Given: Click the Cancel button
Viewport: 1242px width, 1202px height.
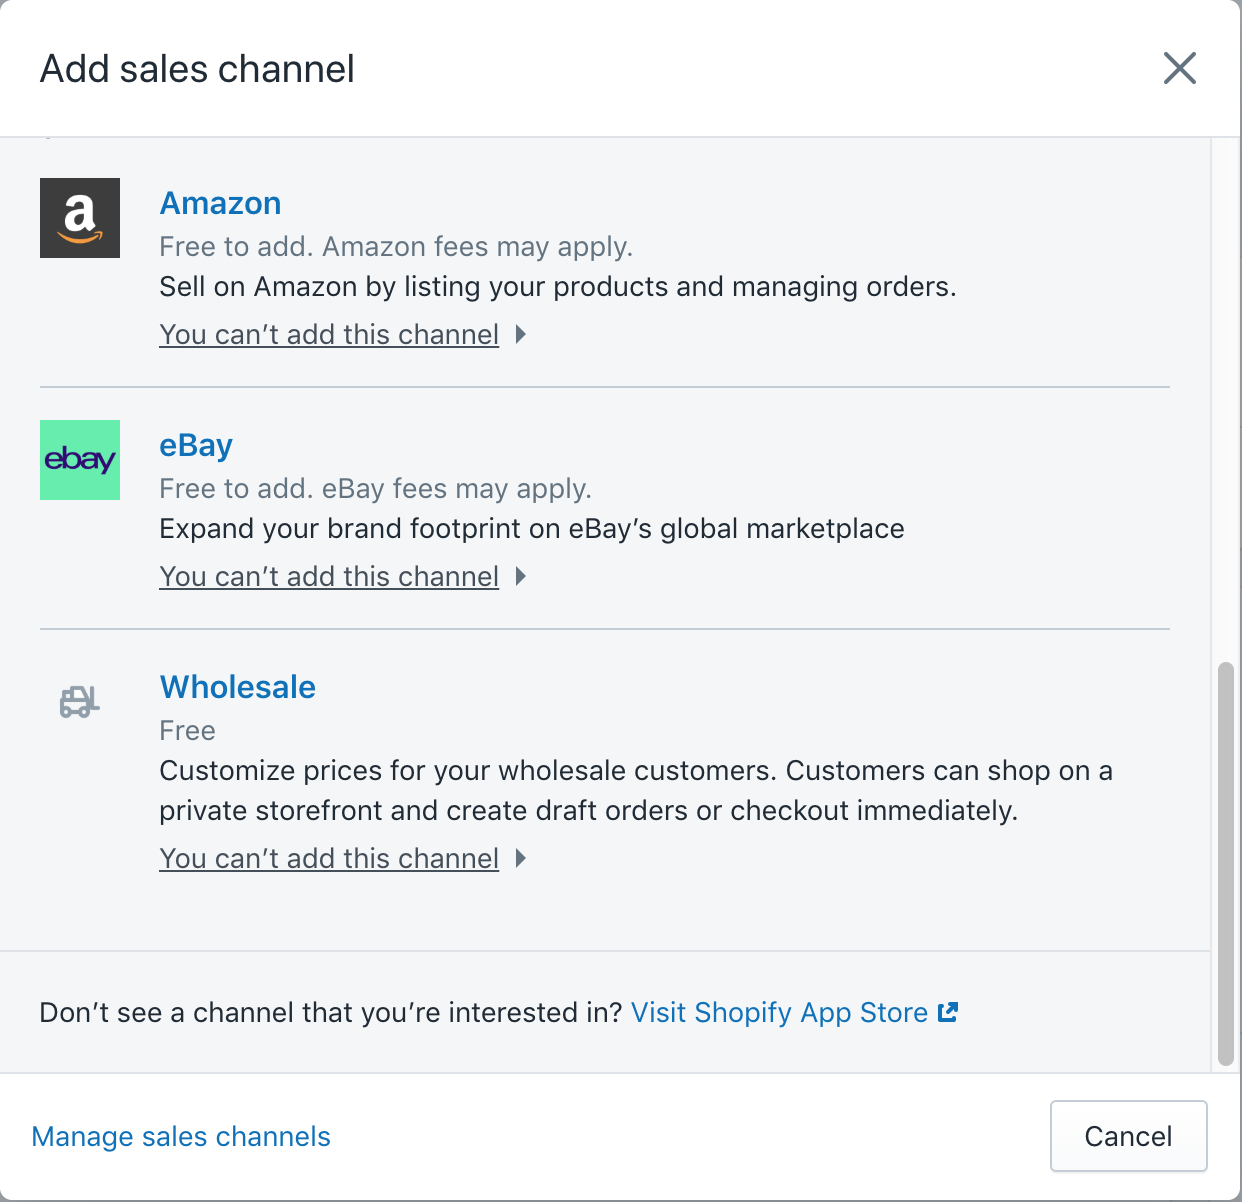Looking at the screenshot, I should click(1128, 1136).
